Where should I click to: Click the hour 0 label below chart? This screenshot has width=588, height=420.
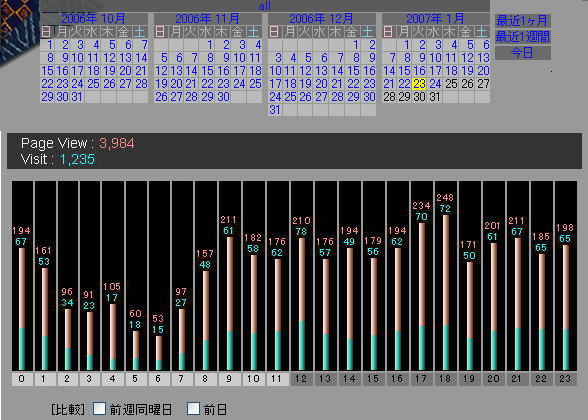22,379
